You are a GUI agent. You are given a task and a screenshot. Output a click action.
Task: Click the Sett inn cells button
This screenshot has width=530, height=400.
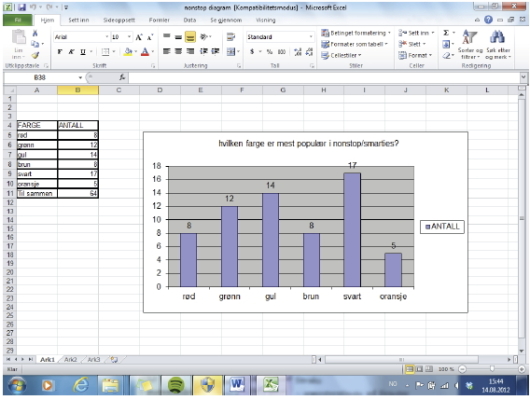[x=416, y=33]
